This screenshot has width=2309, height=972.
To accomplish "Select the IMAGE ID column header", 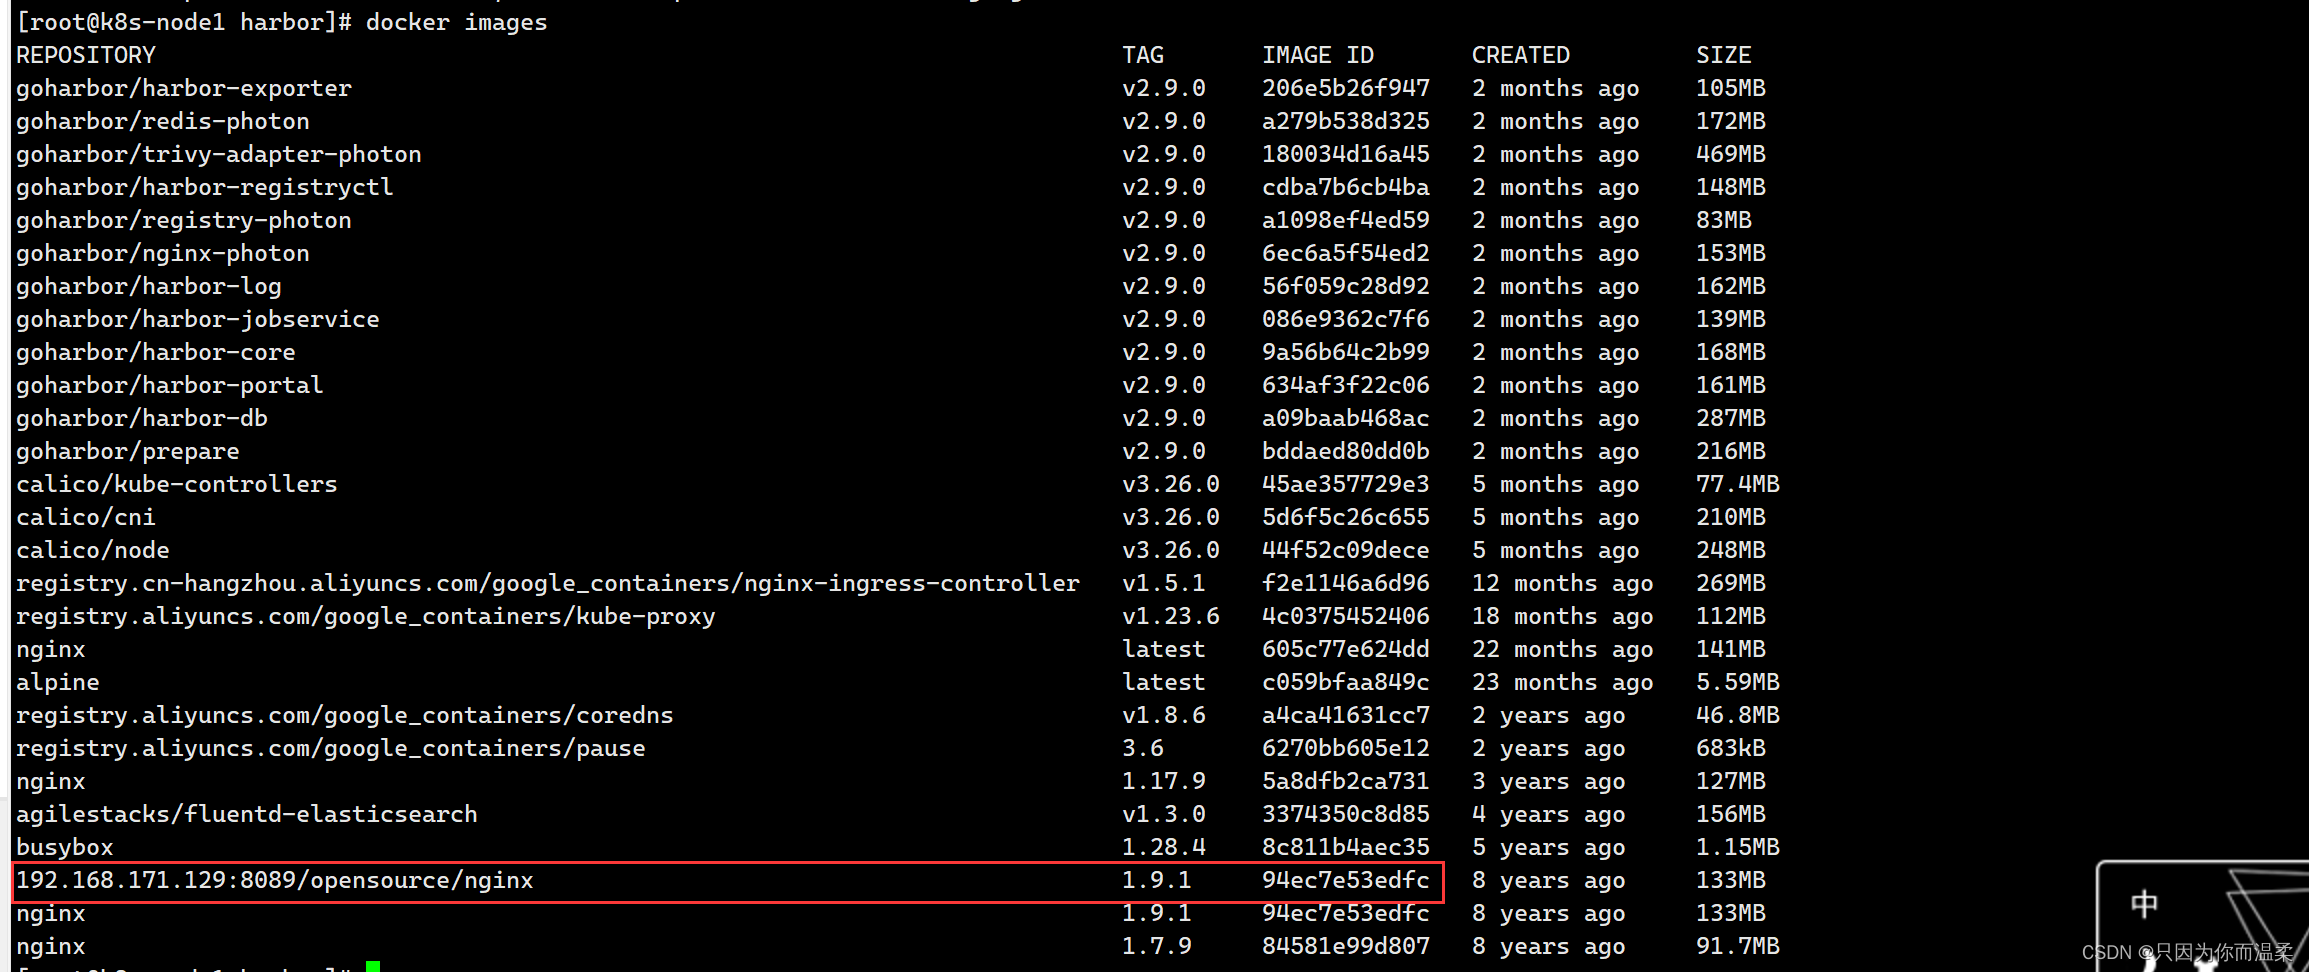I will coord(1318,55).
